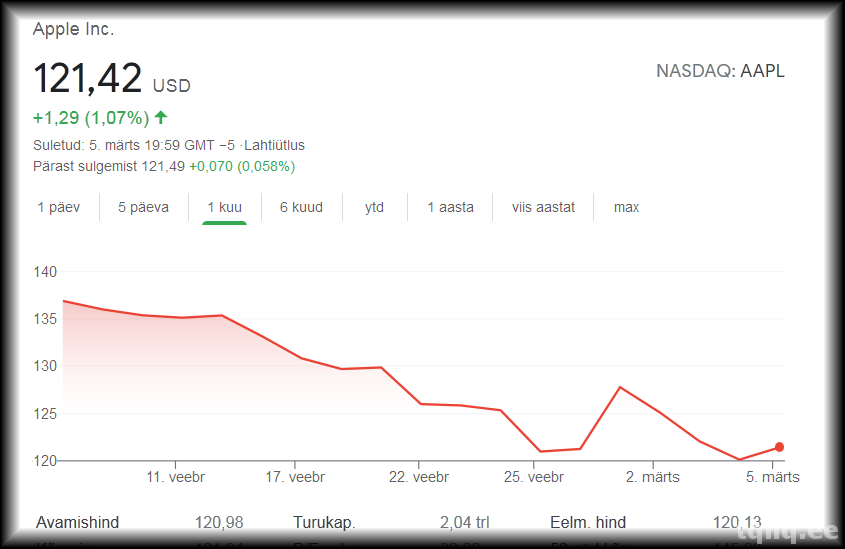
Task: Click the "NASDAQ: AAPL" ticker label
Action: [x=720, y=71]
